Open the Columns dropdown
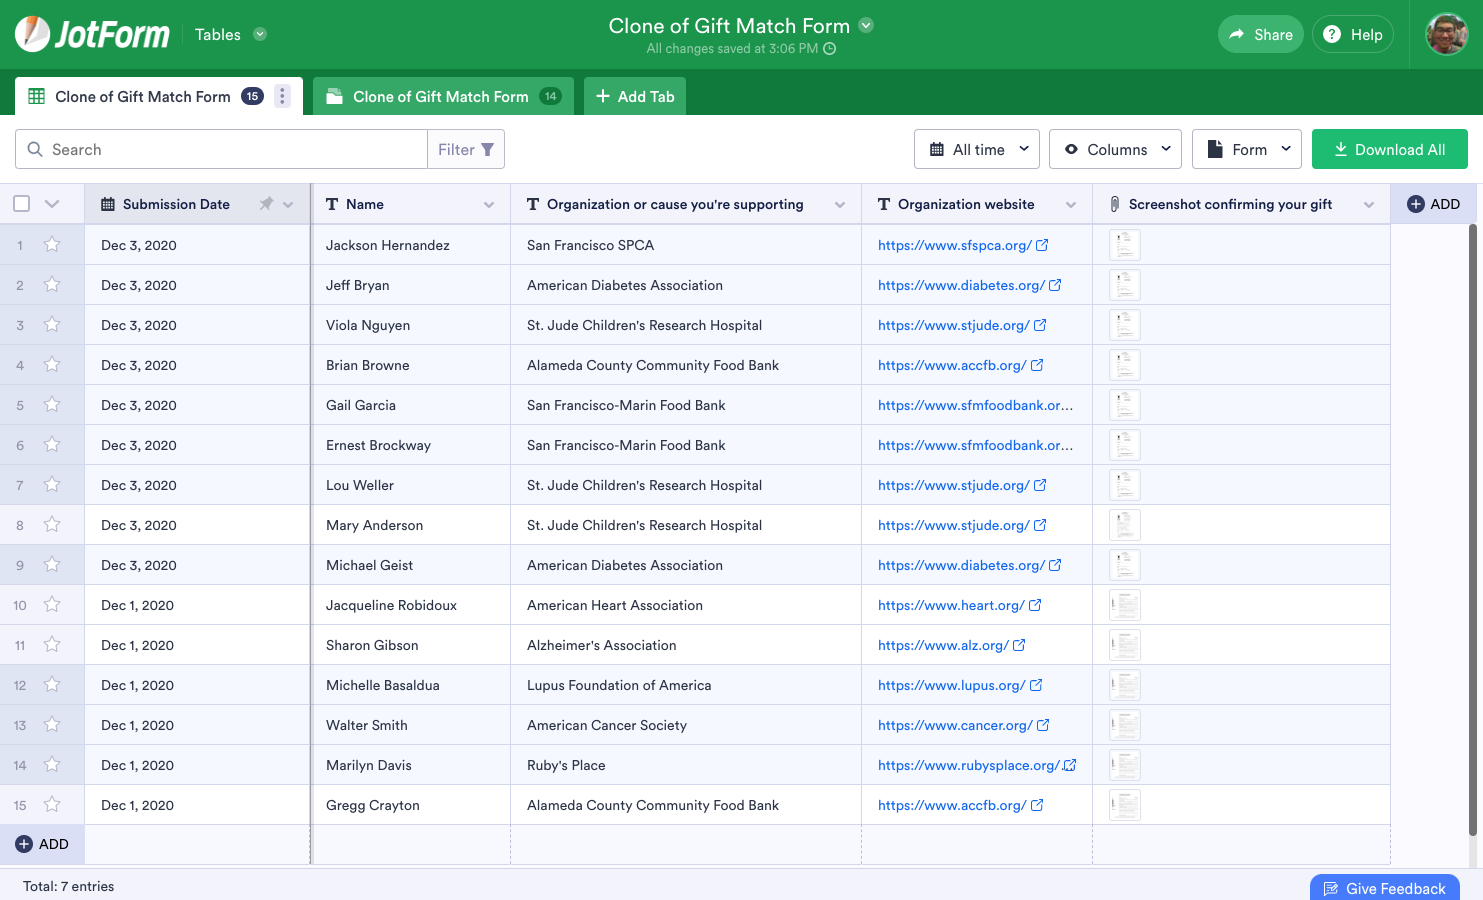Image resolution: width=1483 pixels, height=900 pixels. pyautogui.click(x=1115, y=149)
